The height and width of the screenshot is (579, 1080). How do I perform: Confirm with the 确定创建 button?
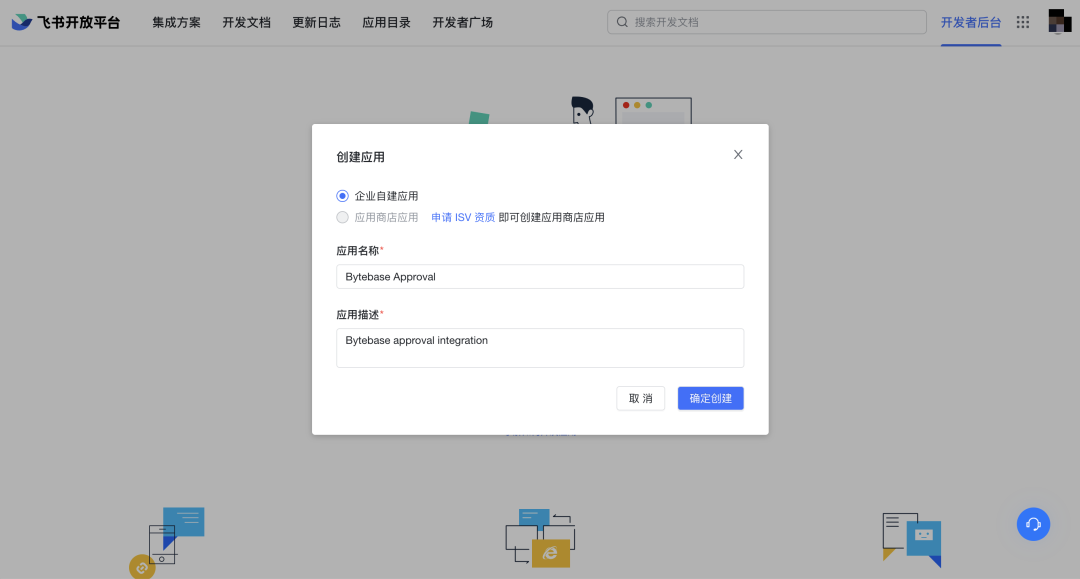pos(711,399)
